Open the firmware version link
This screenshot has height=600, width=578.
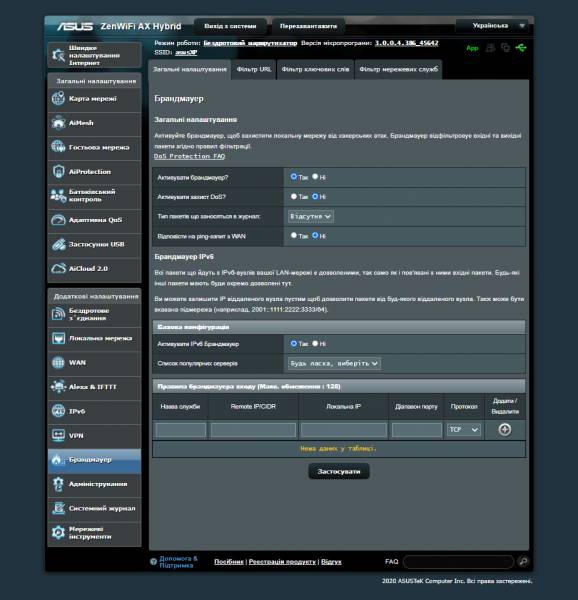(x=407, y=43)
